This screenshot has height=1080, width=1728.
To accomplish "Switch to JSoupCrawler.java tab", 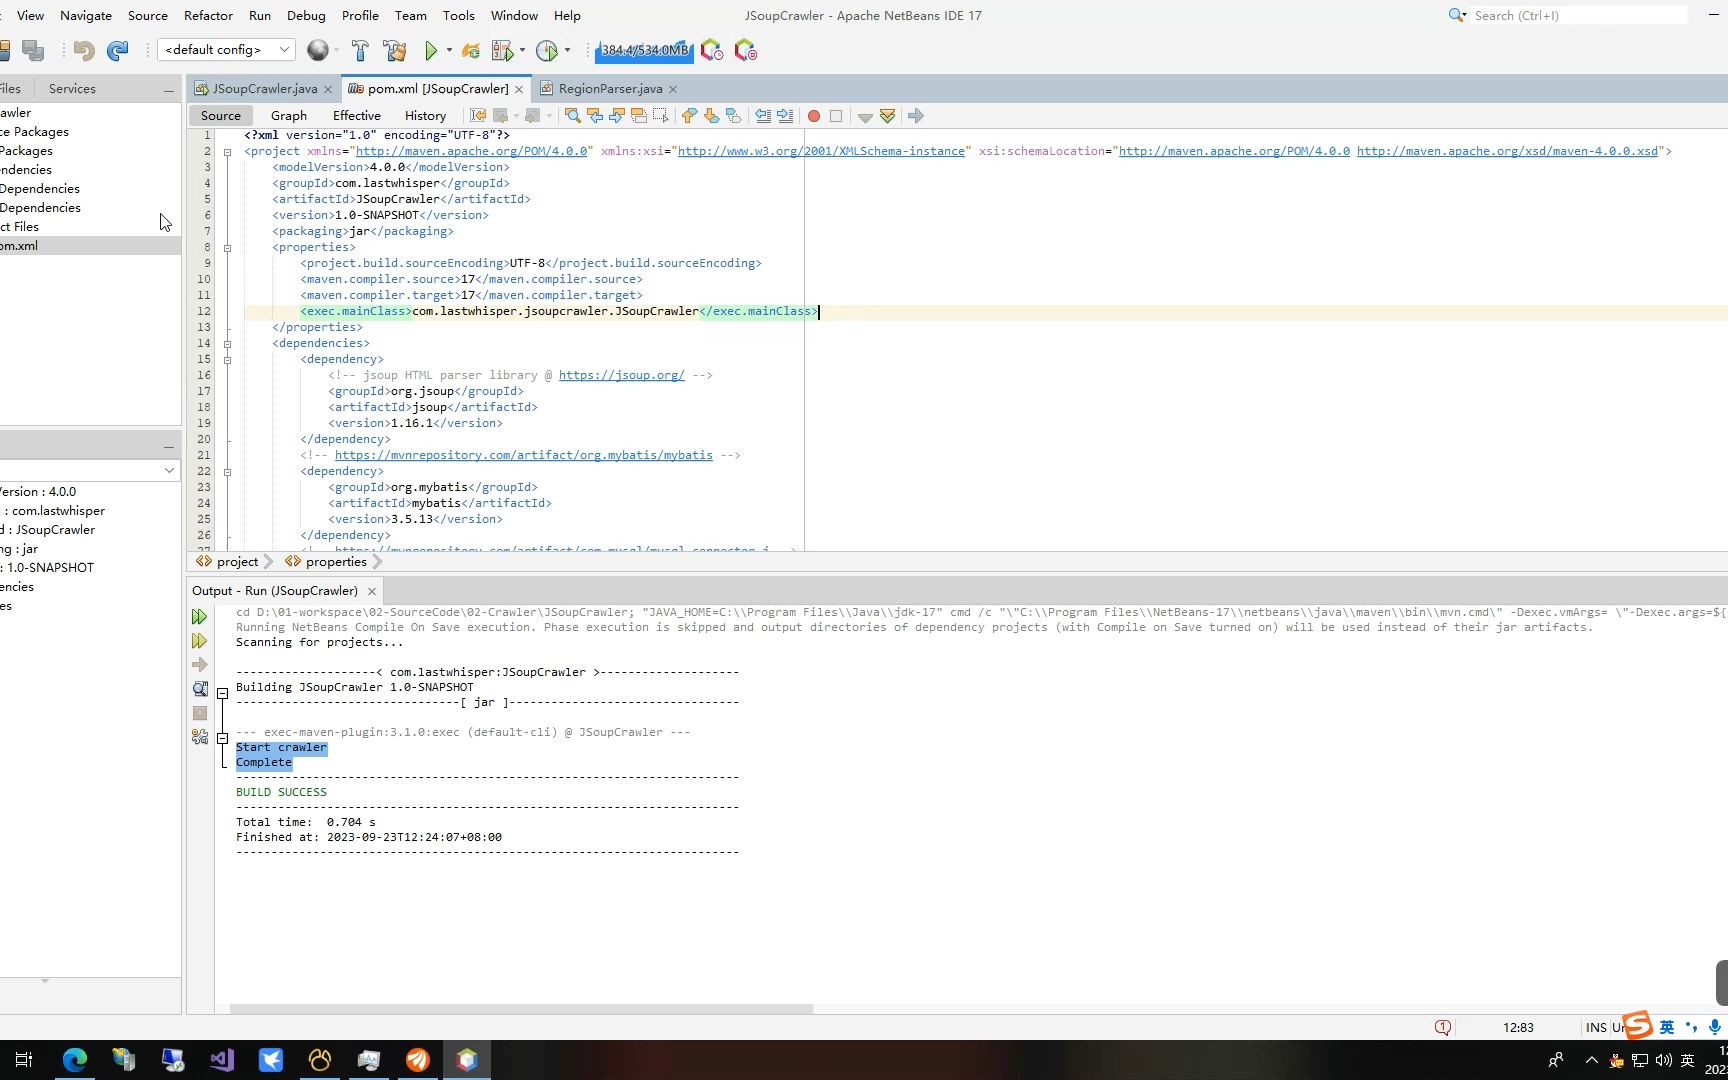I will [x=265, y=88].
